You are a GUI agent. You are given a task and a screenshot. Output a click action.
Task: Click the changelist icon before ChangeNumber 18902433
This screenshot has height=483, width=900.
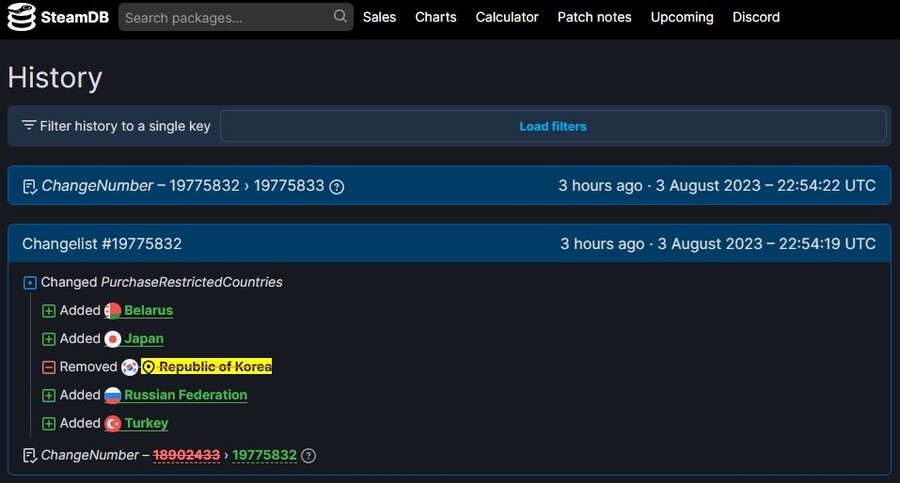tap(29, 455)
